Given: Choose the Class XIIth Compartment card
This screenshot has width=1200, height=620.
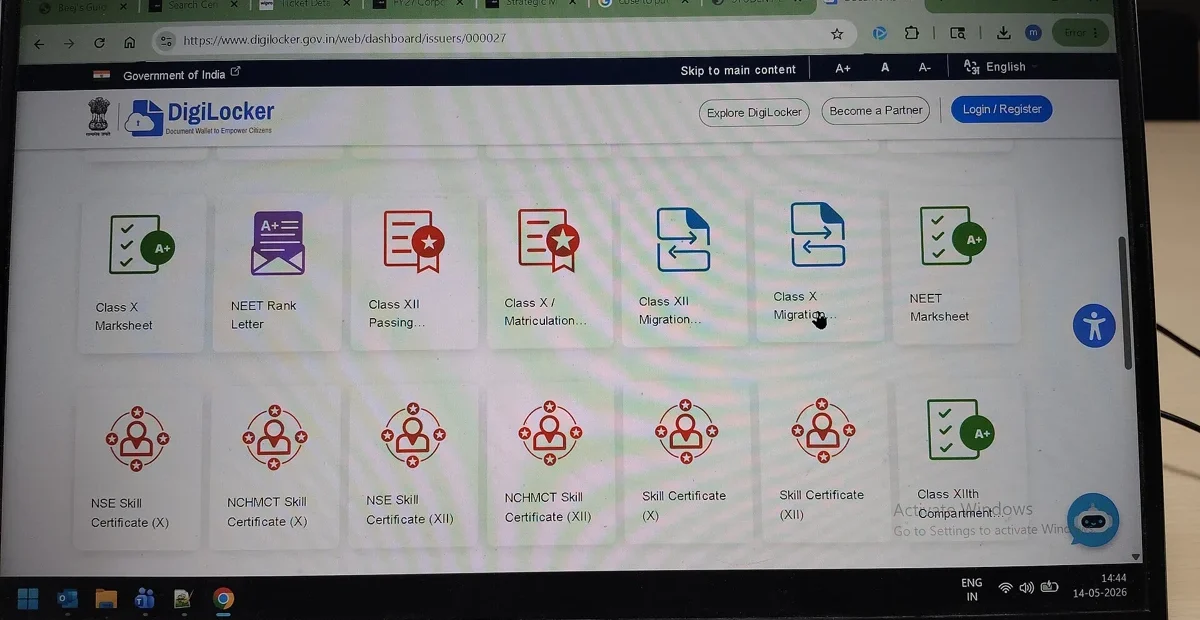Looking at the screenshot, I should coord(961,462).
